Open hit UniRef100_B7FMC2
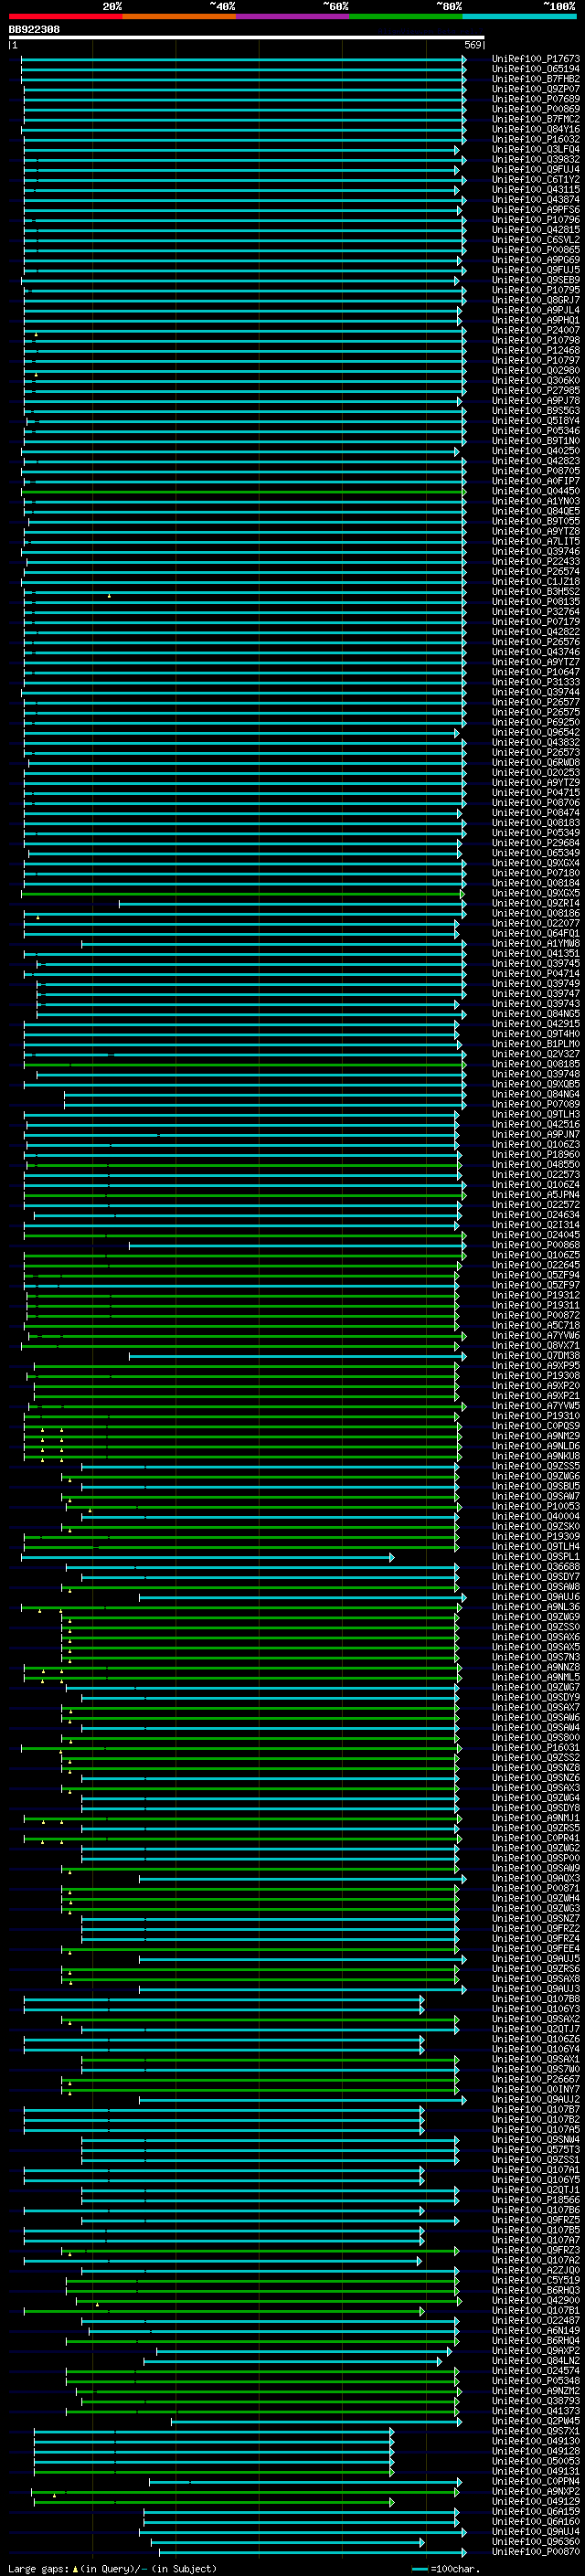 click(x=536, y=119)
